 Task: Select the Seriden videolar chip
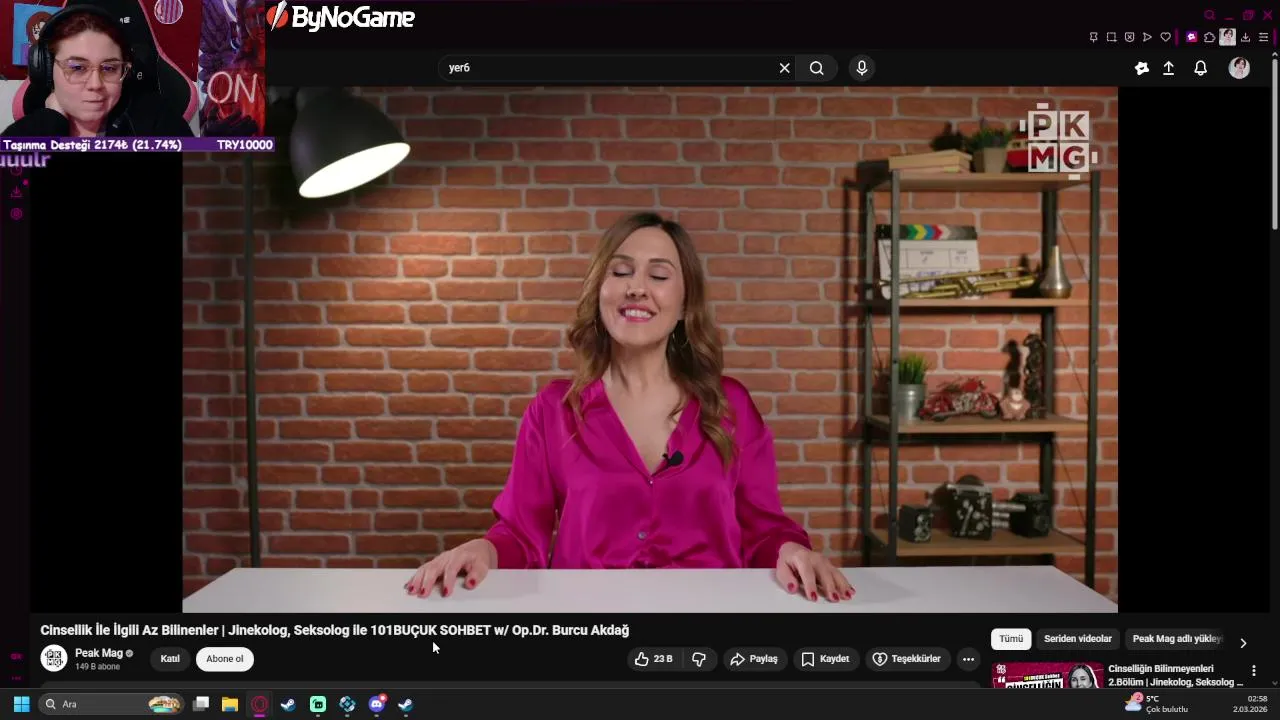click(x=1078, y=639)
